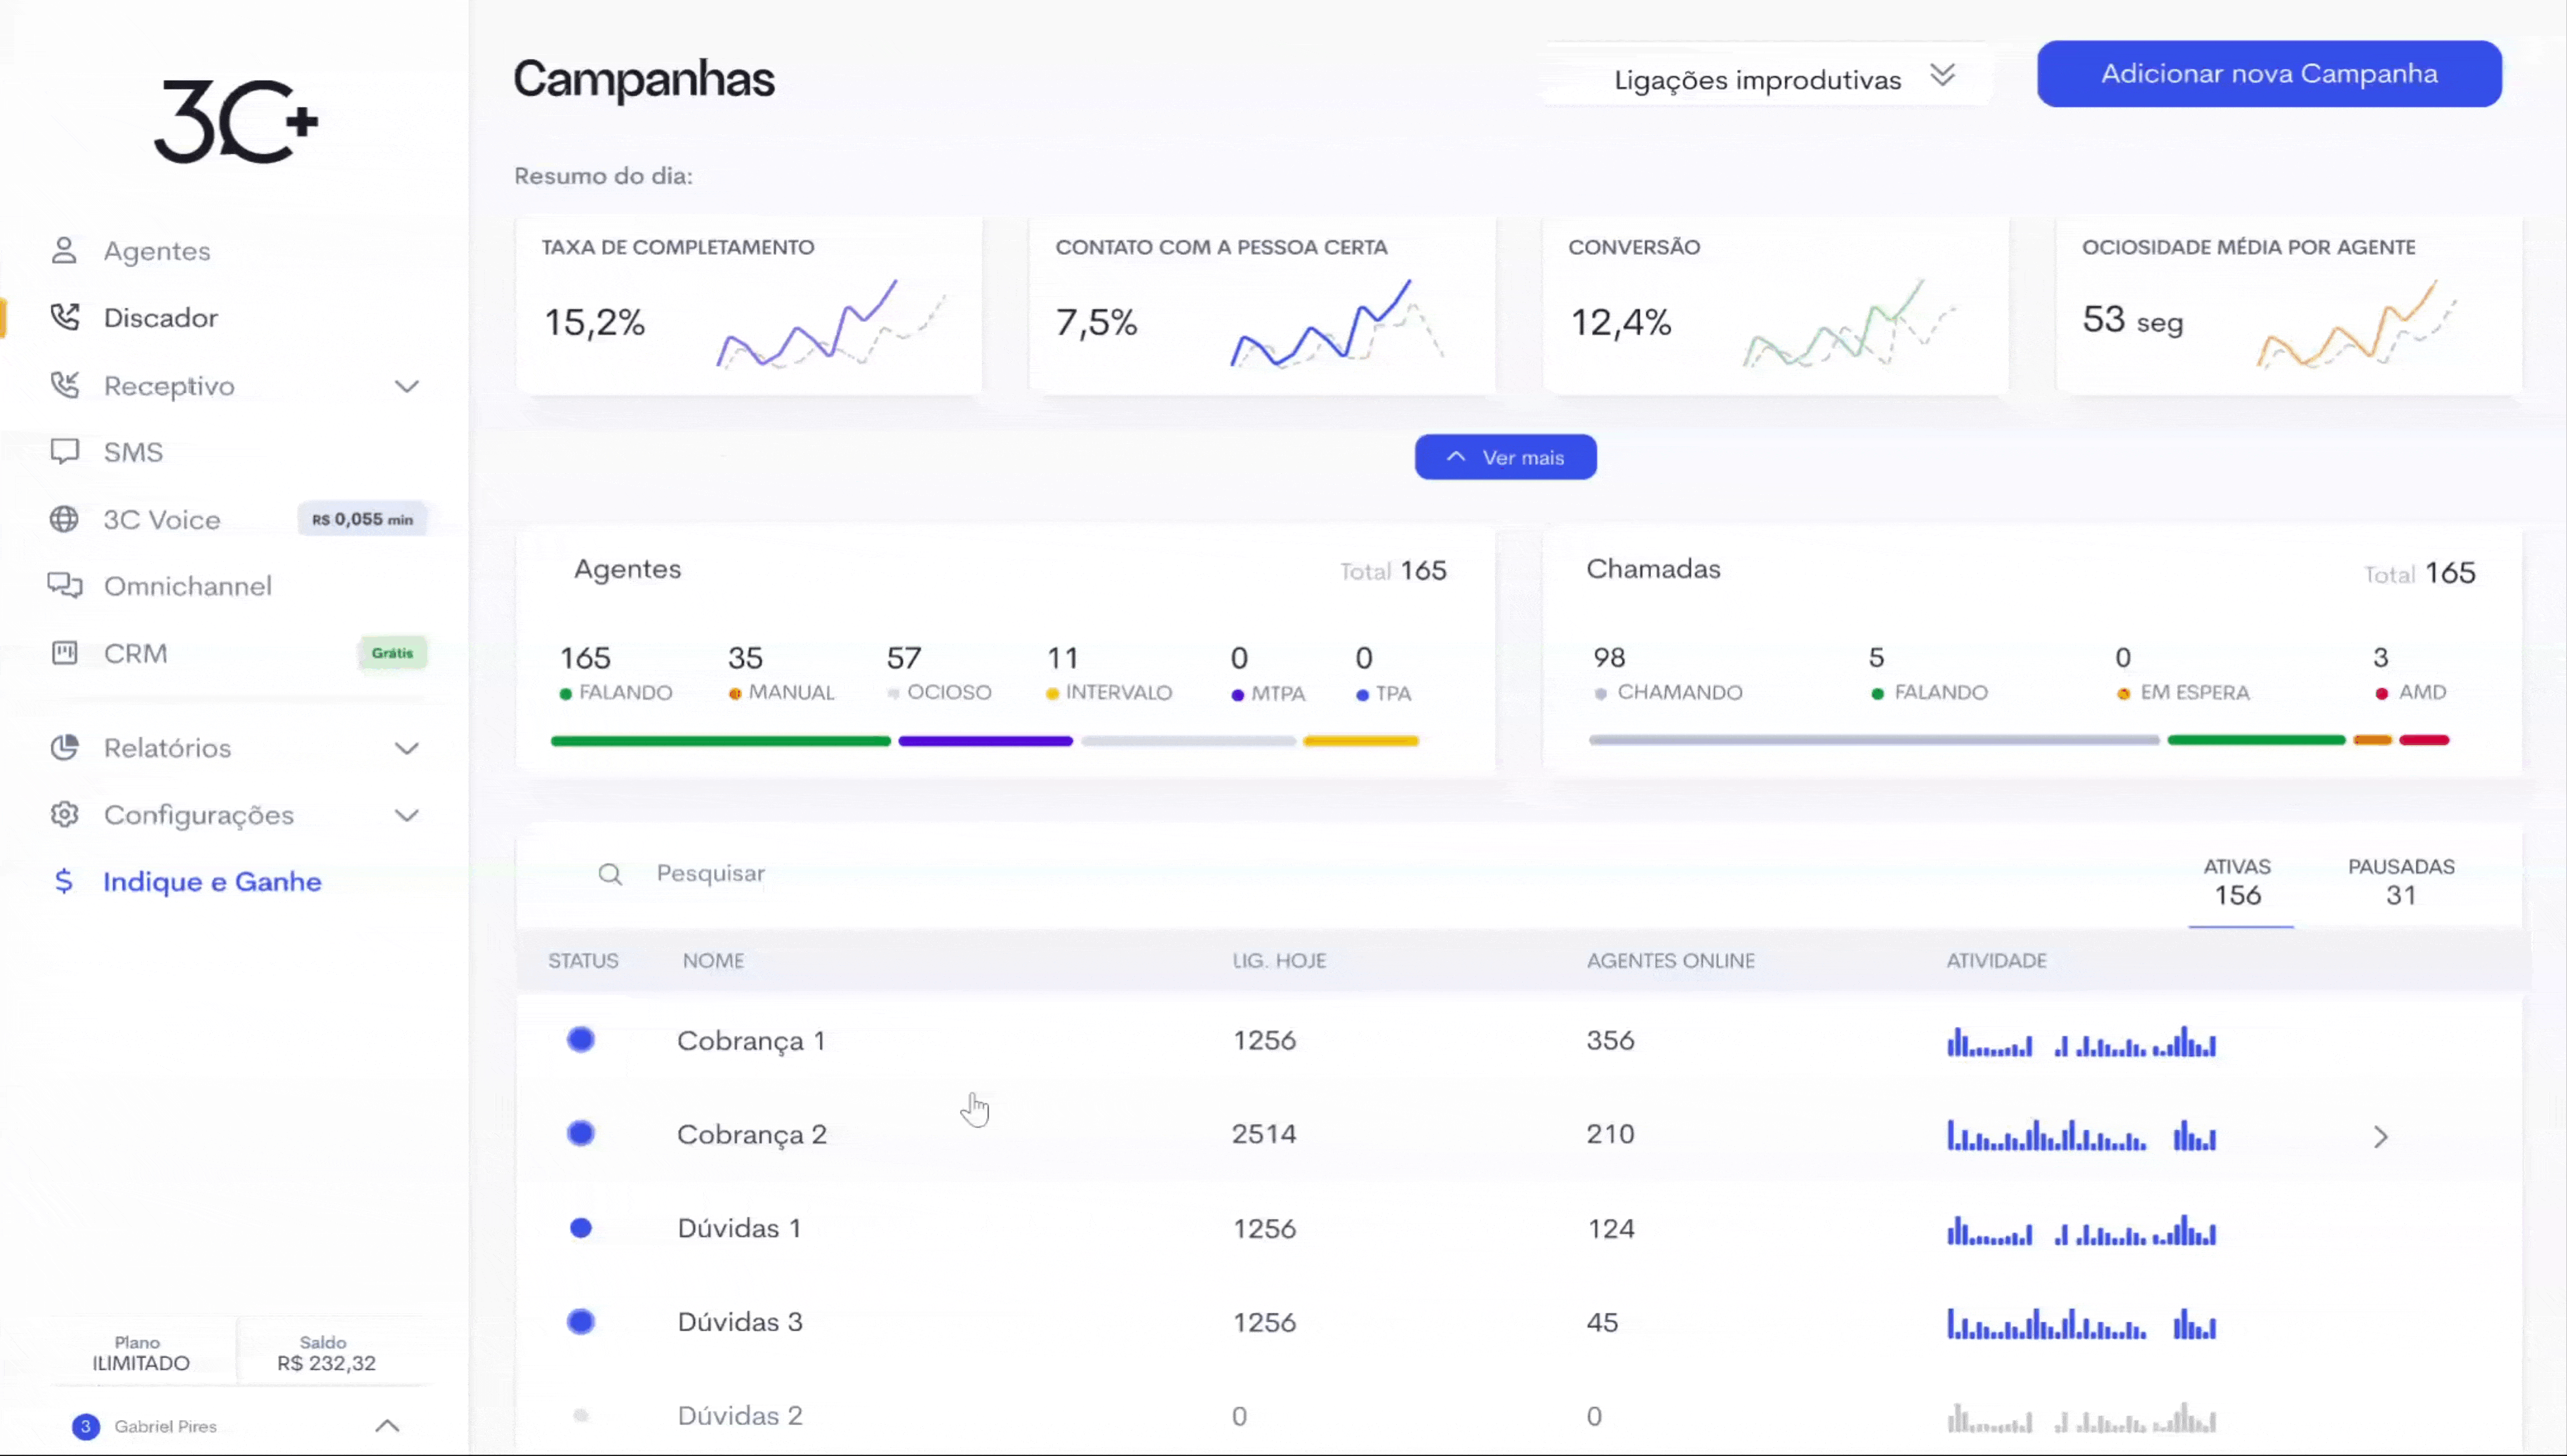Expand the Configurações menu chevron
The height and width of the screenshot is (1456, 2567).
(406, 815)
